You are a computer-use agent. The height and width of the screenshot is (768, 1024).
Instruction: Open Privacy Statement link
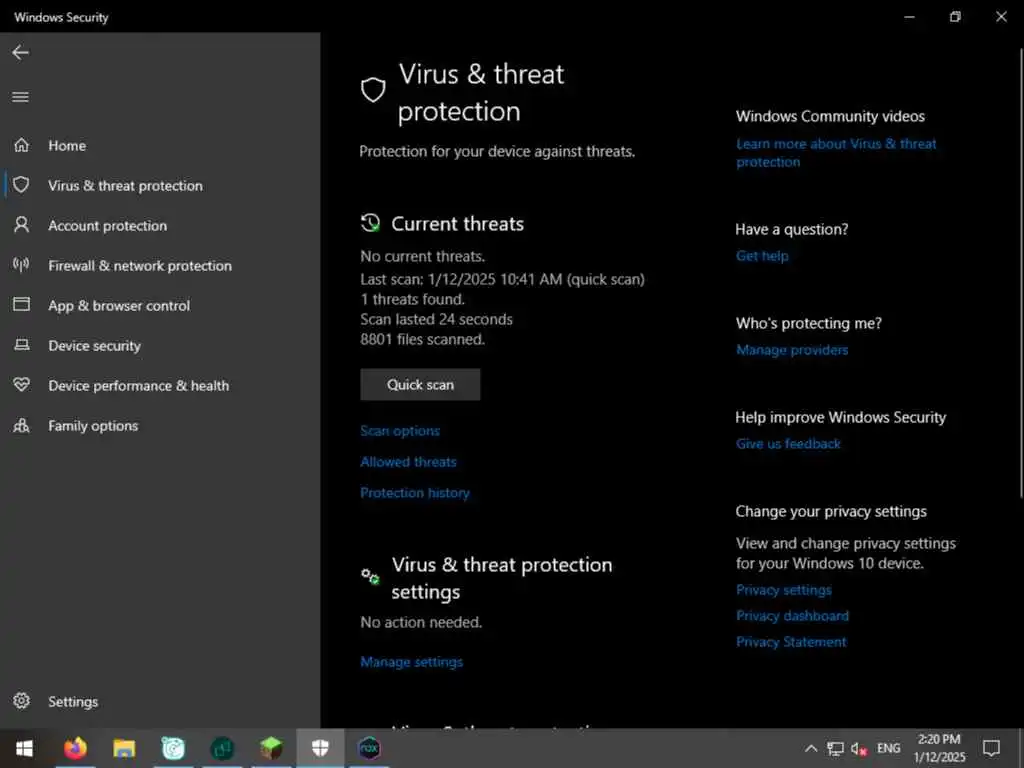click(x=791, y=641)
